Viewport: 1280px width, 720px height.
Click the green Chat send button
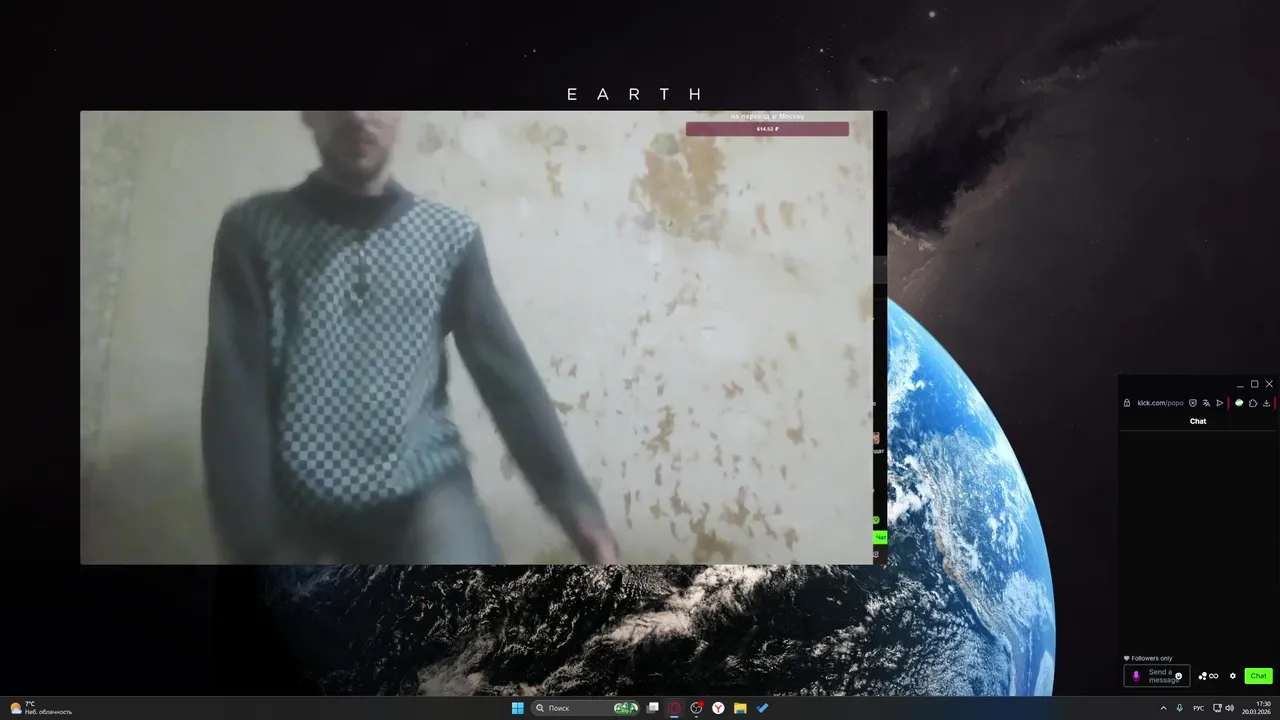coord(1258,676)
